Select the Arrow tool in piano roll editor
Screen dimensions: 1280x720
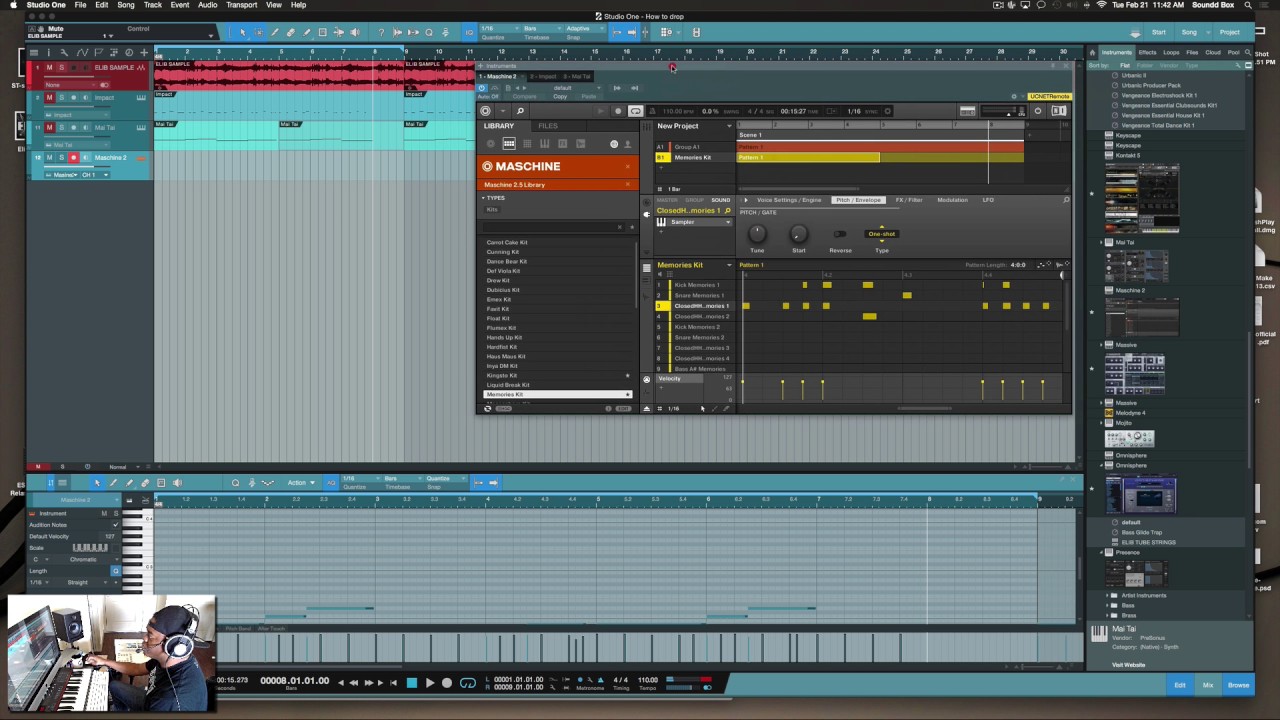click(x=97, y=483)
